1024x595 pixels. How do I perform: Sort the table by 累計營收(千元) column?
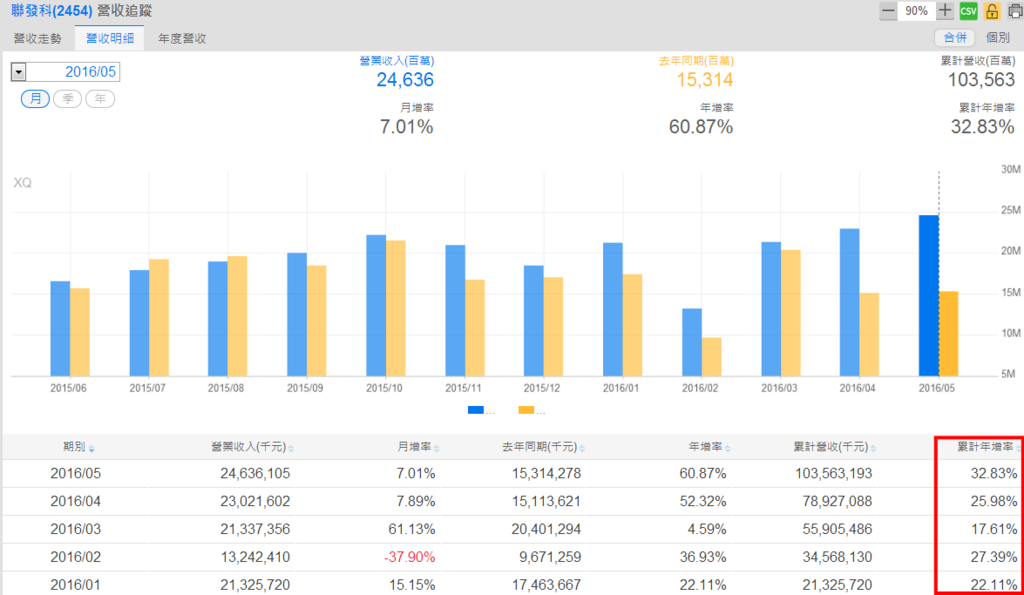835,447
